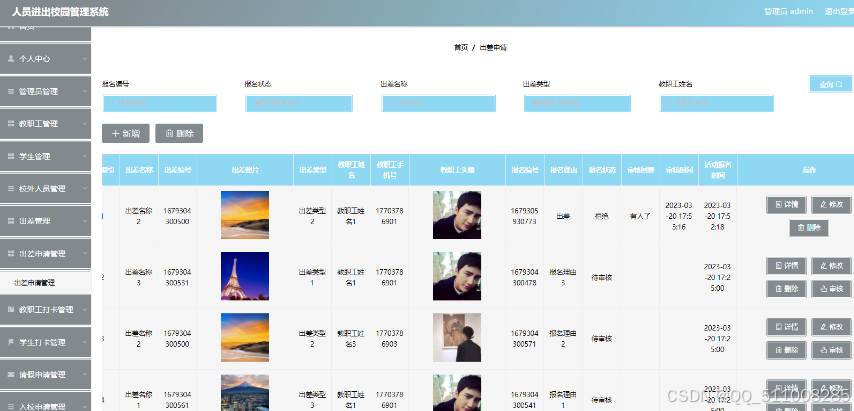Click the 报名编号 search input field
Image resolution: width=854 pixels, height=411 pixels.
[160, 103]
